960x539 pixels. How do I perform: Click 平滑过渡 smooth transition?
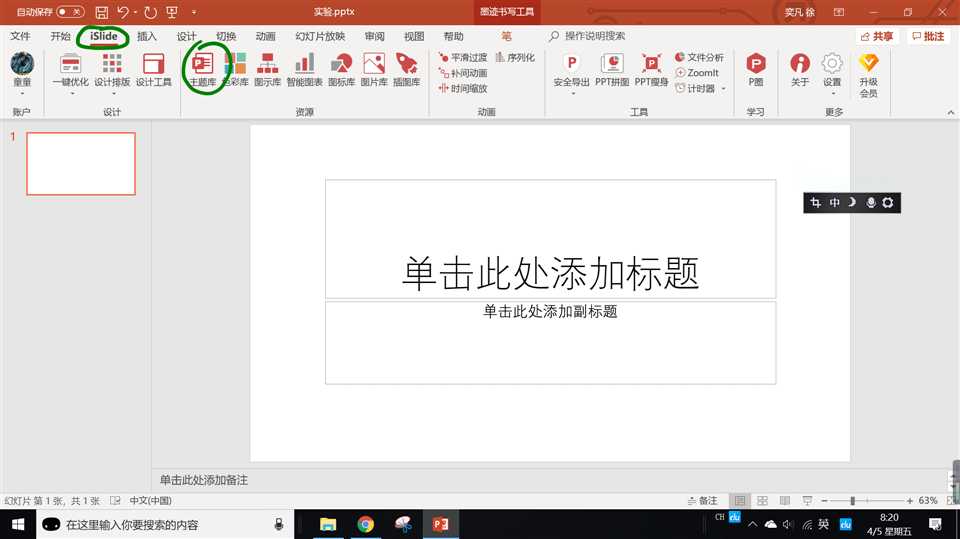[x=463, y=58]
